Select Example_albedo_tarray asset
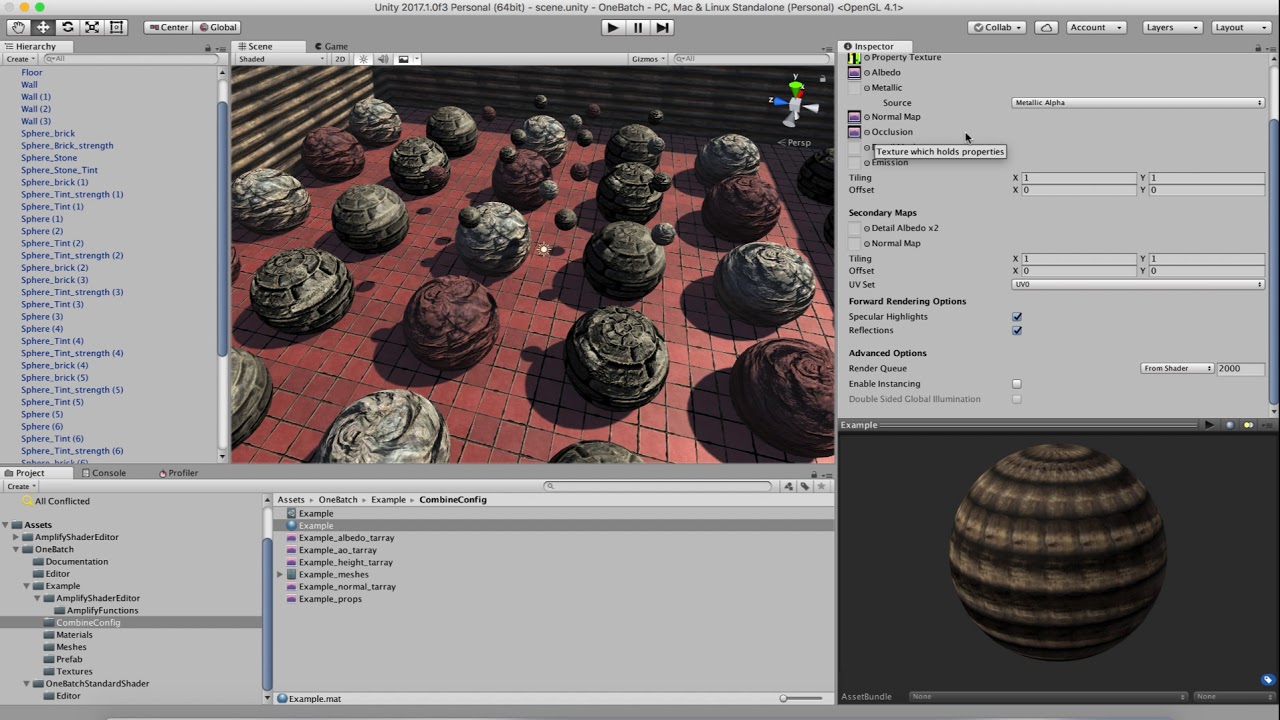 tap(346, 538)
